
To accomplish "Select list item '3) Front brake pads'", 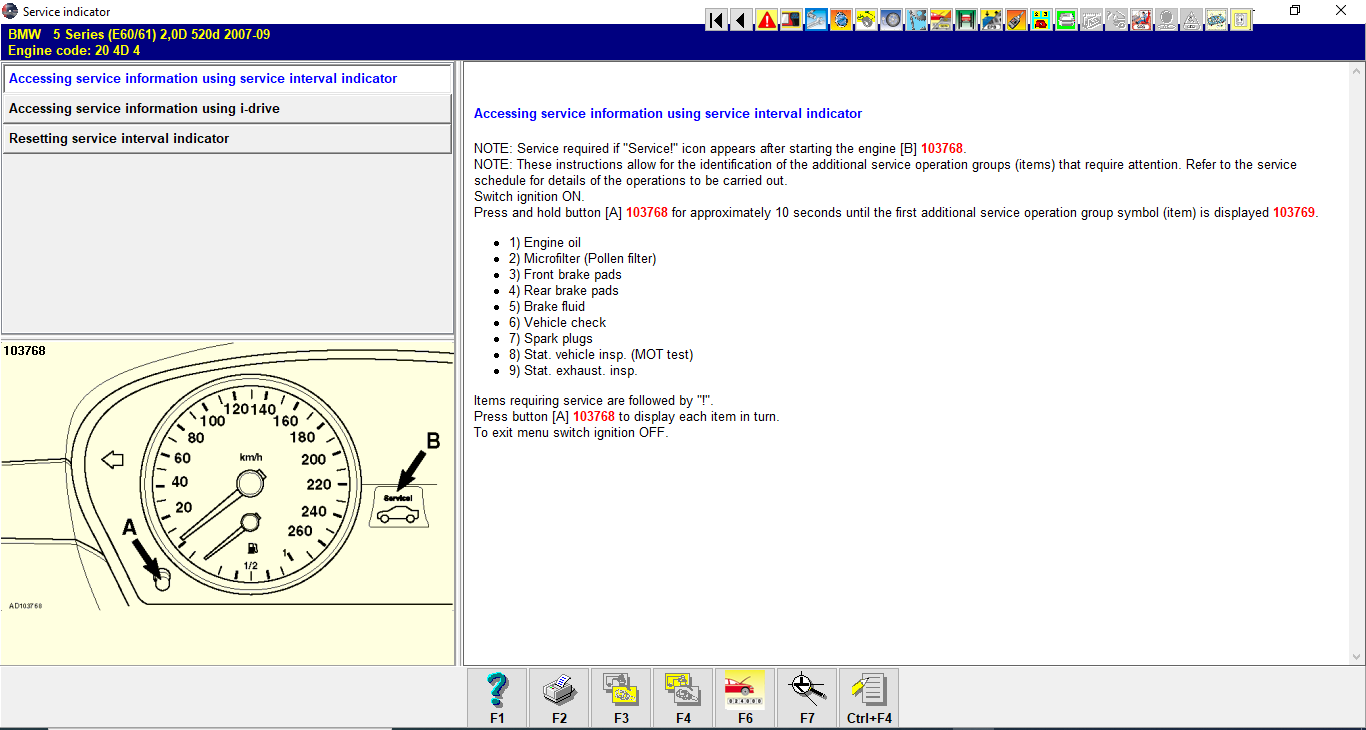I will 565,275.
